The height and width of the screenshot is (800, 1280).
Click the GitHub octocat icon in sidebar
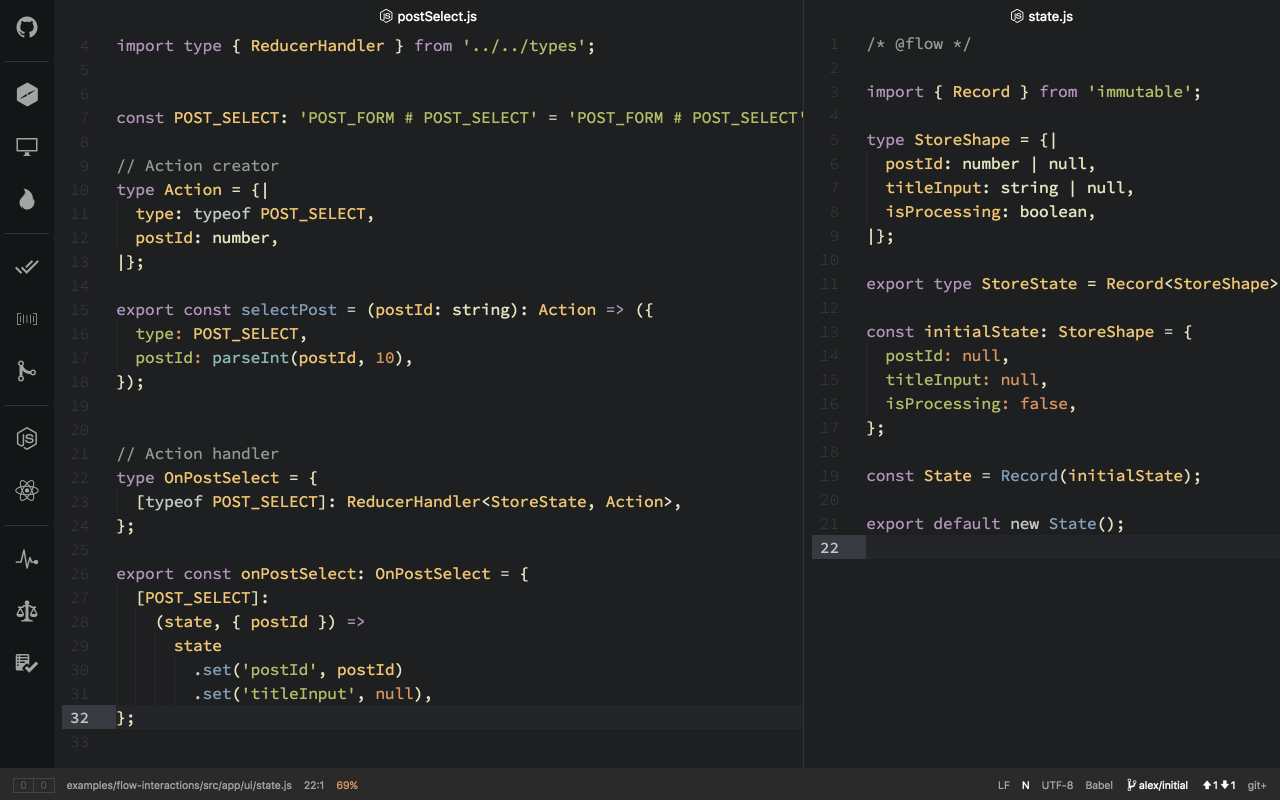pos(27,27)
